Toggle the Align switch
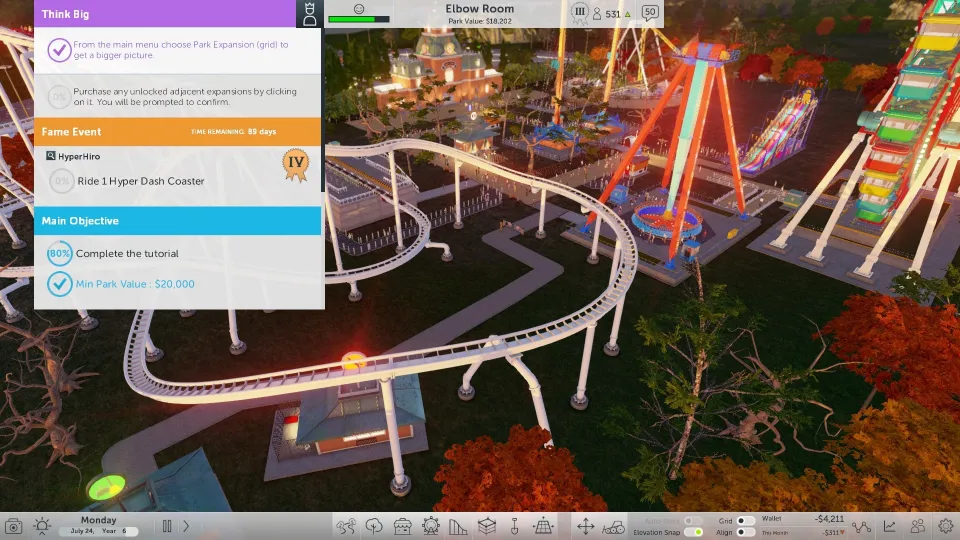The image size is (960, 540). click(746, 532)
